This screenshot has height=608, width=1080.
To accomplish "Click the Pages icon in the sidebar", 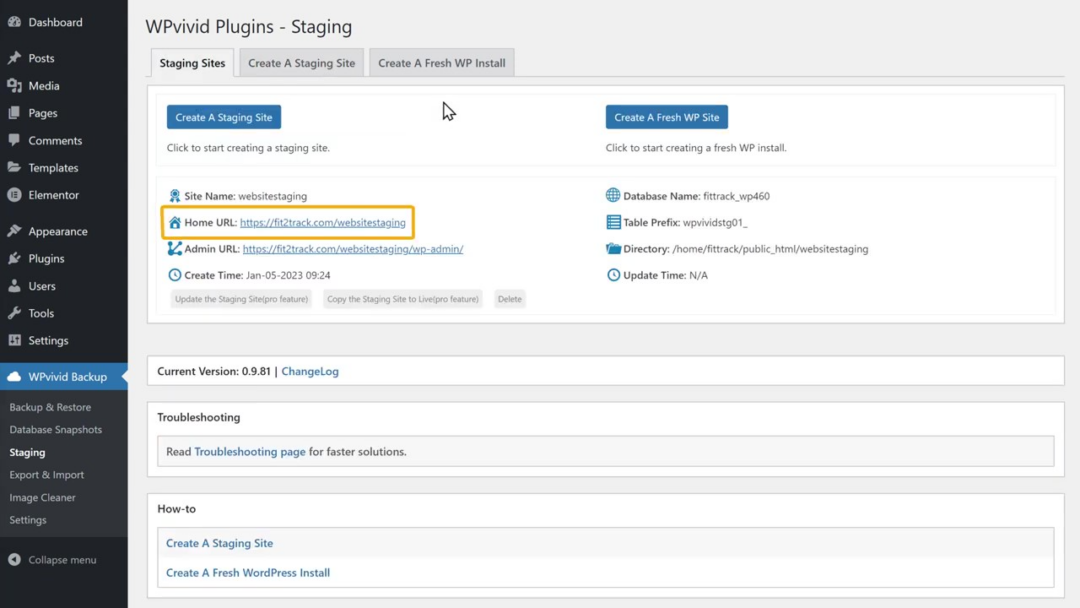I will [14, 113].
